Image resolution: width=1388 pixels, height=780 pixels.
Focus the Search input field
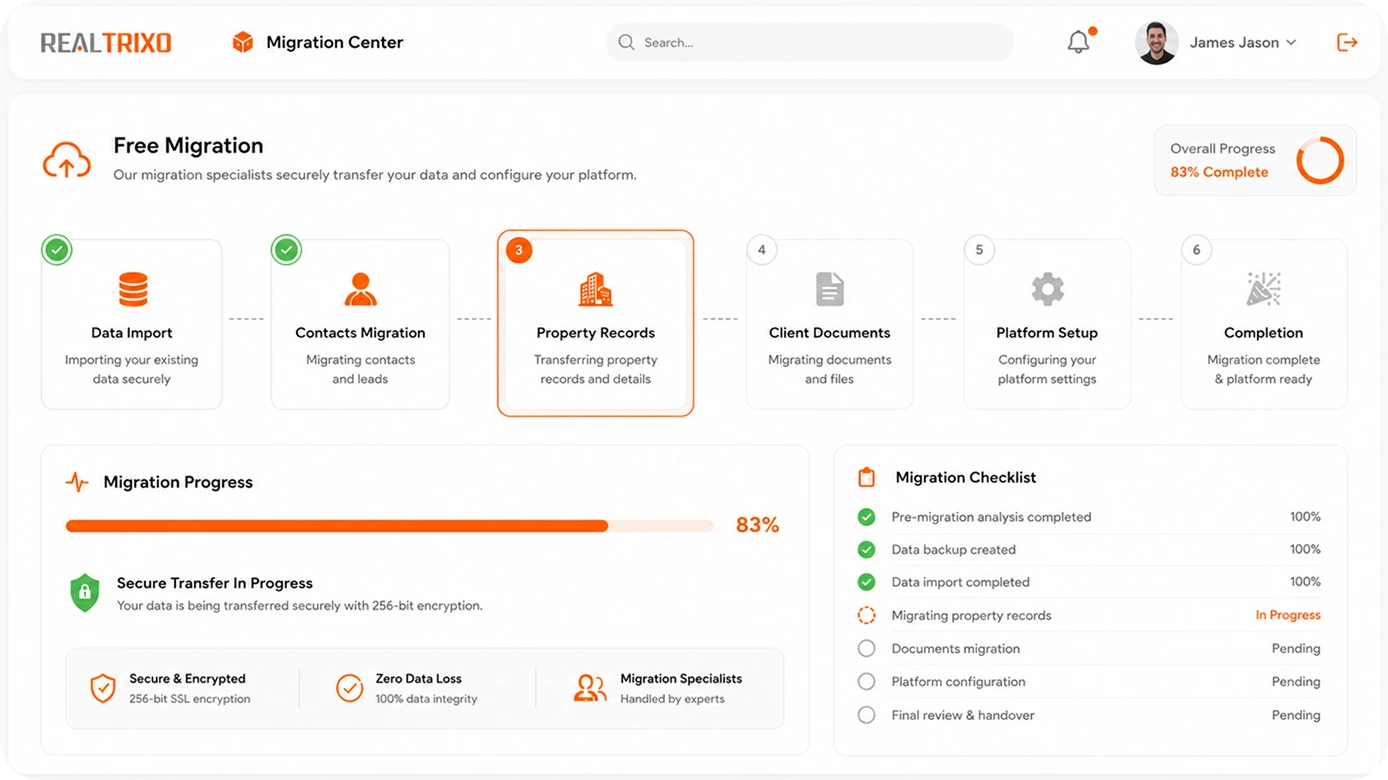pyautogui.click(x=809, y=42)
